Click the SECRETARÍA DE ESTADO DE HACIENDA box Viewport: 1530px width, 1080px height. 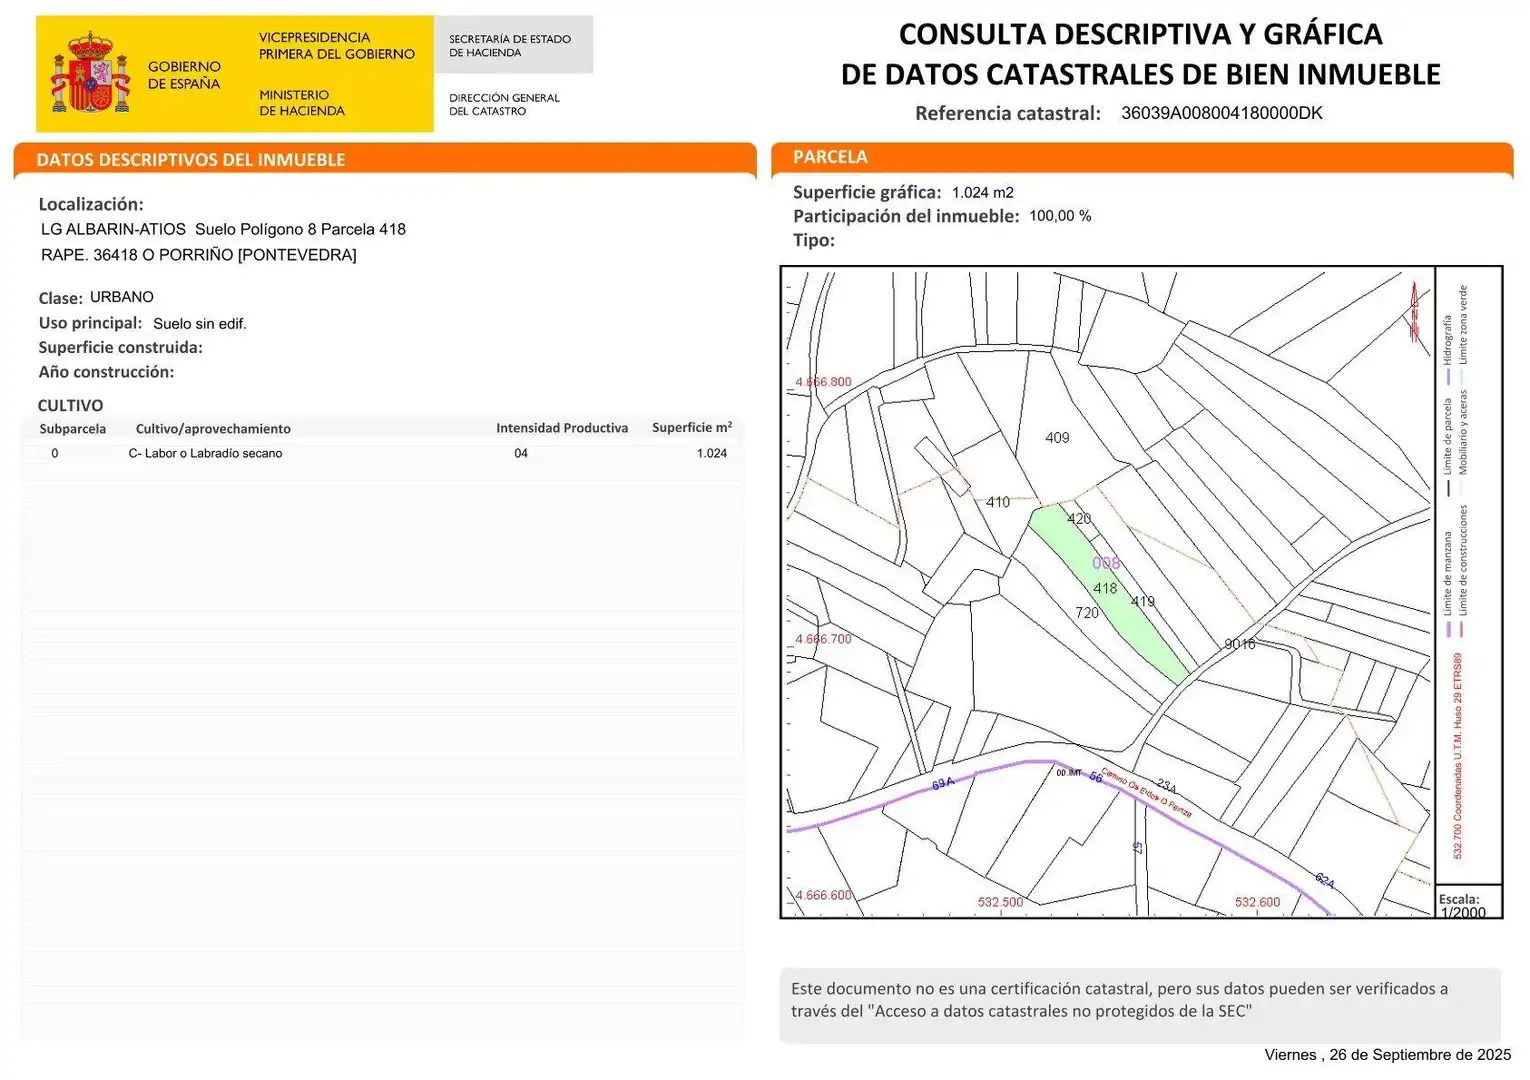coord(513,45)
